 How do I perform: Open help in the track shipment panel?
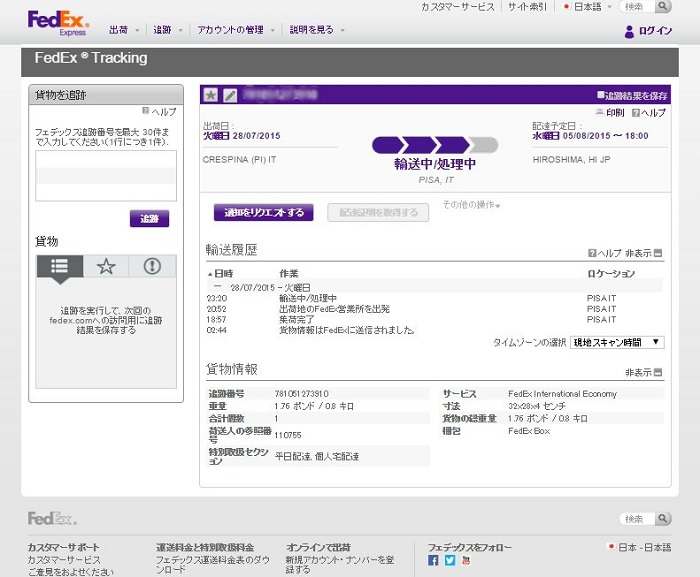pos(159,111)
